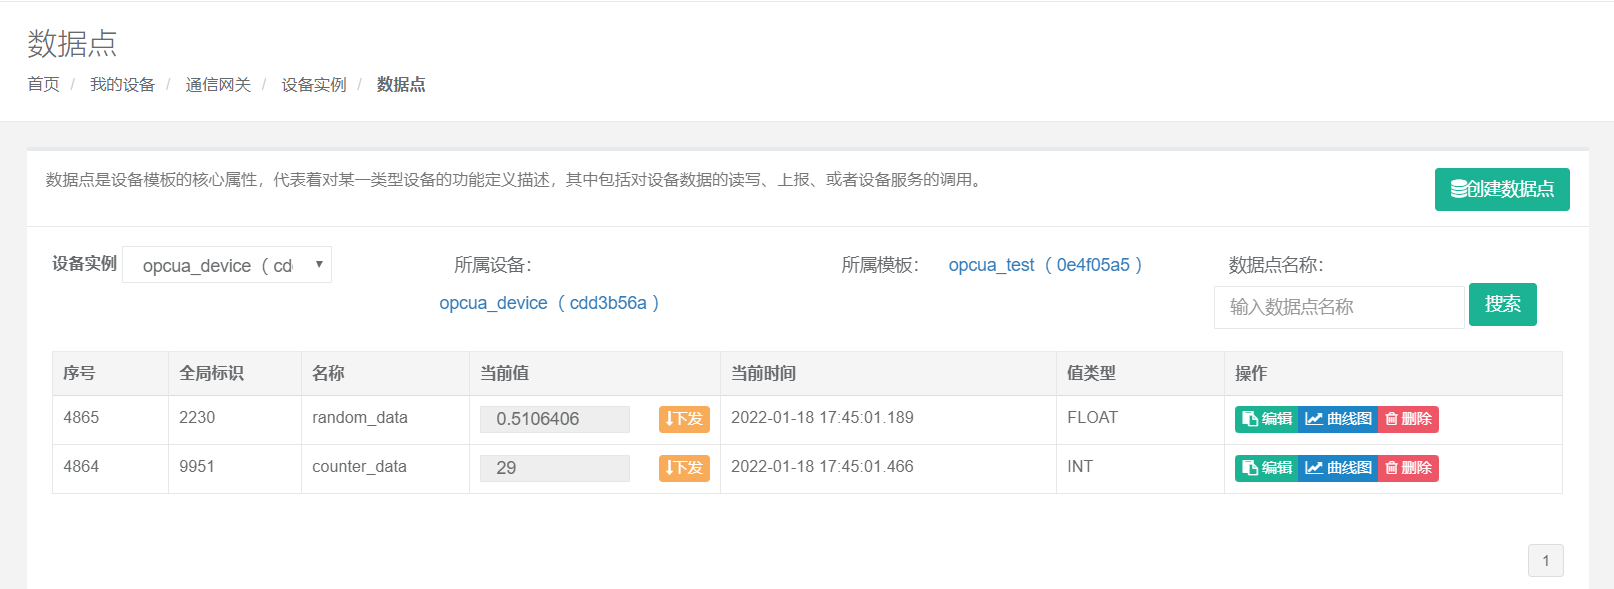Viewport: 1614px width, 589px height.
Task: Delete the counter_data data point
Action: (x=1408, y=468)
